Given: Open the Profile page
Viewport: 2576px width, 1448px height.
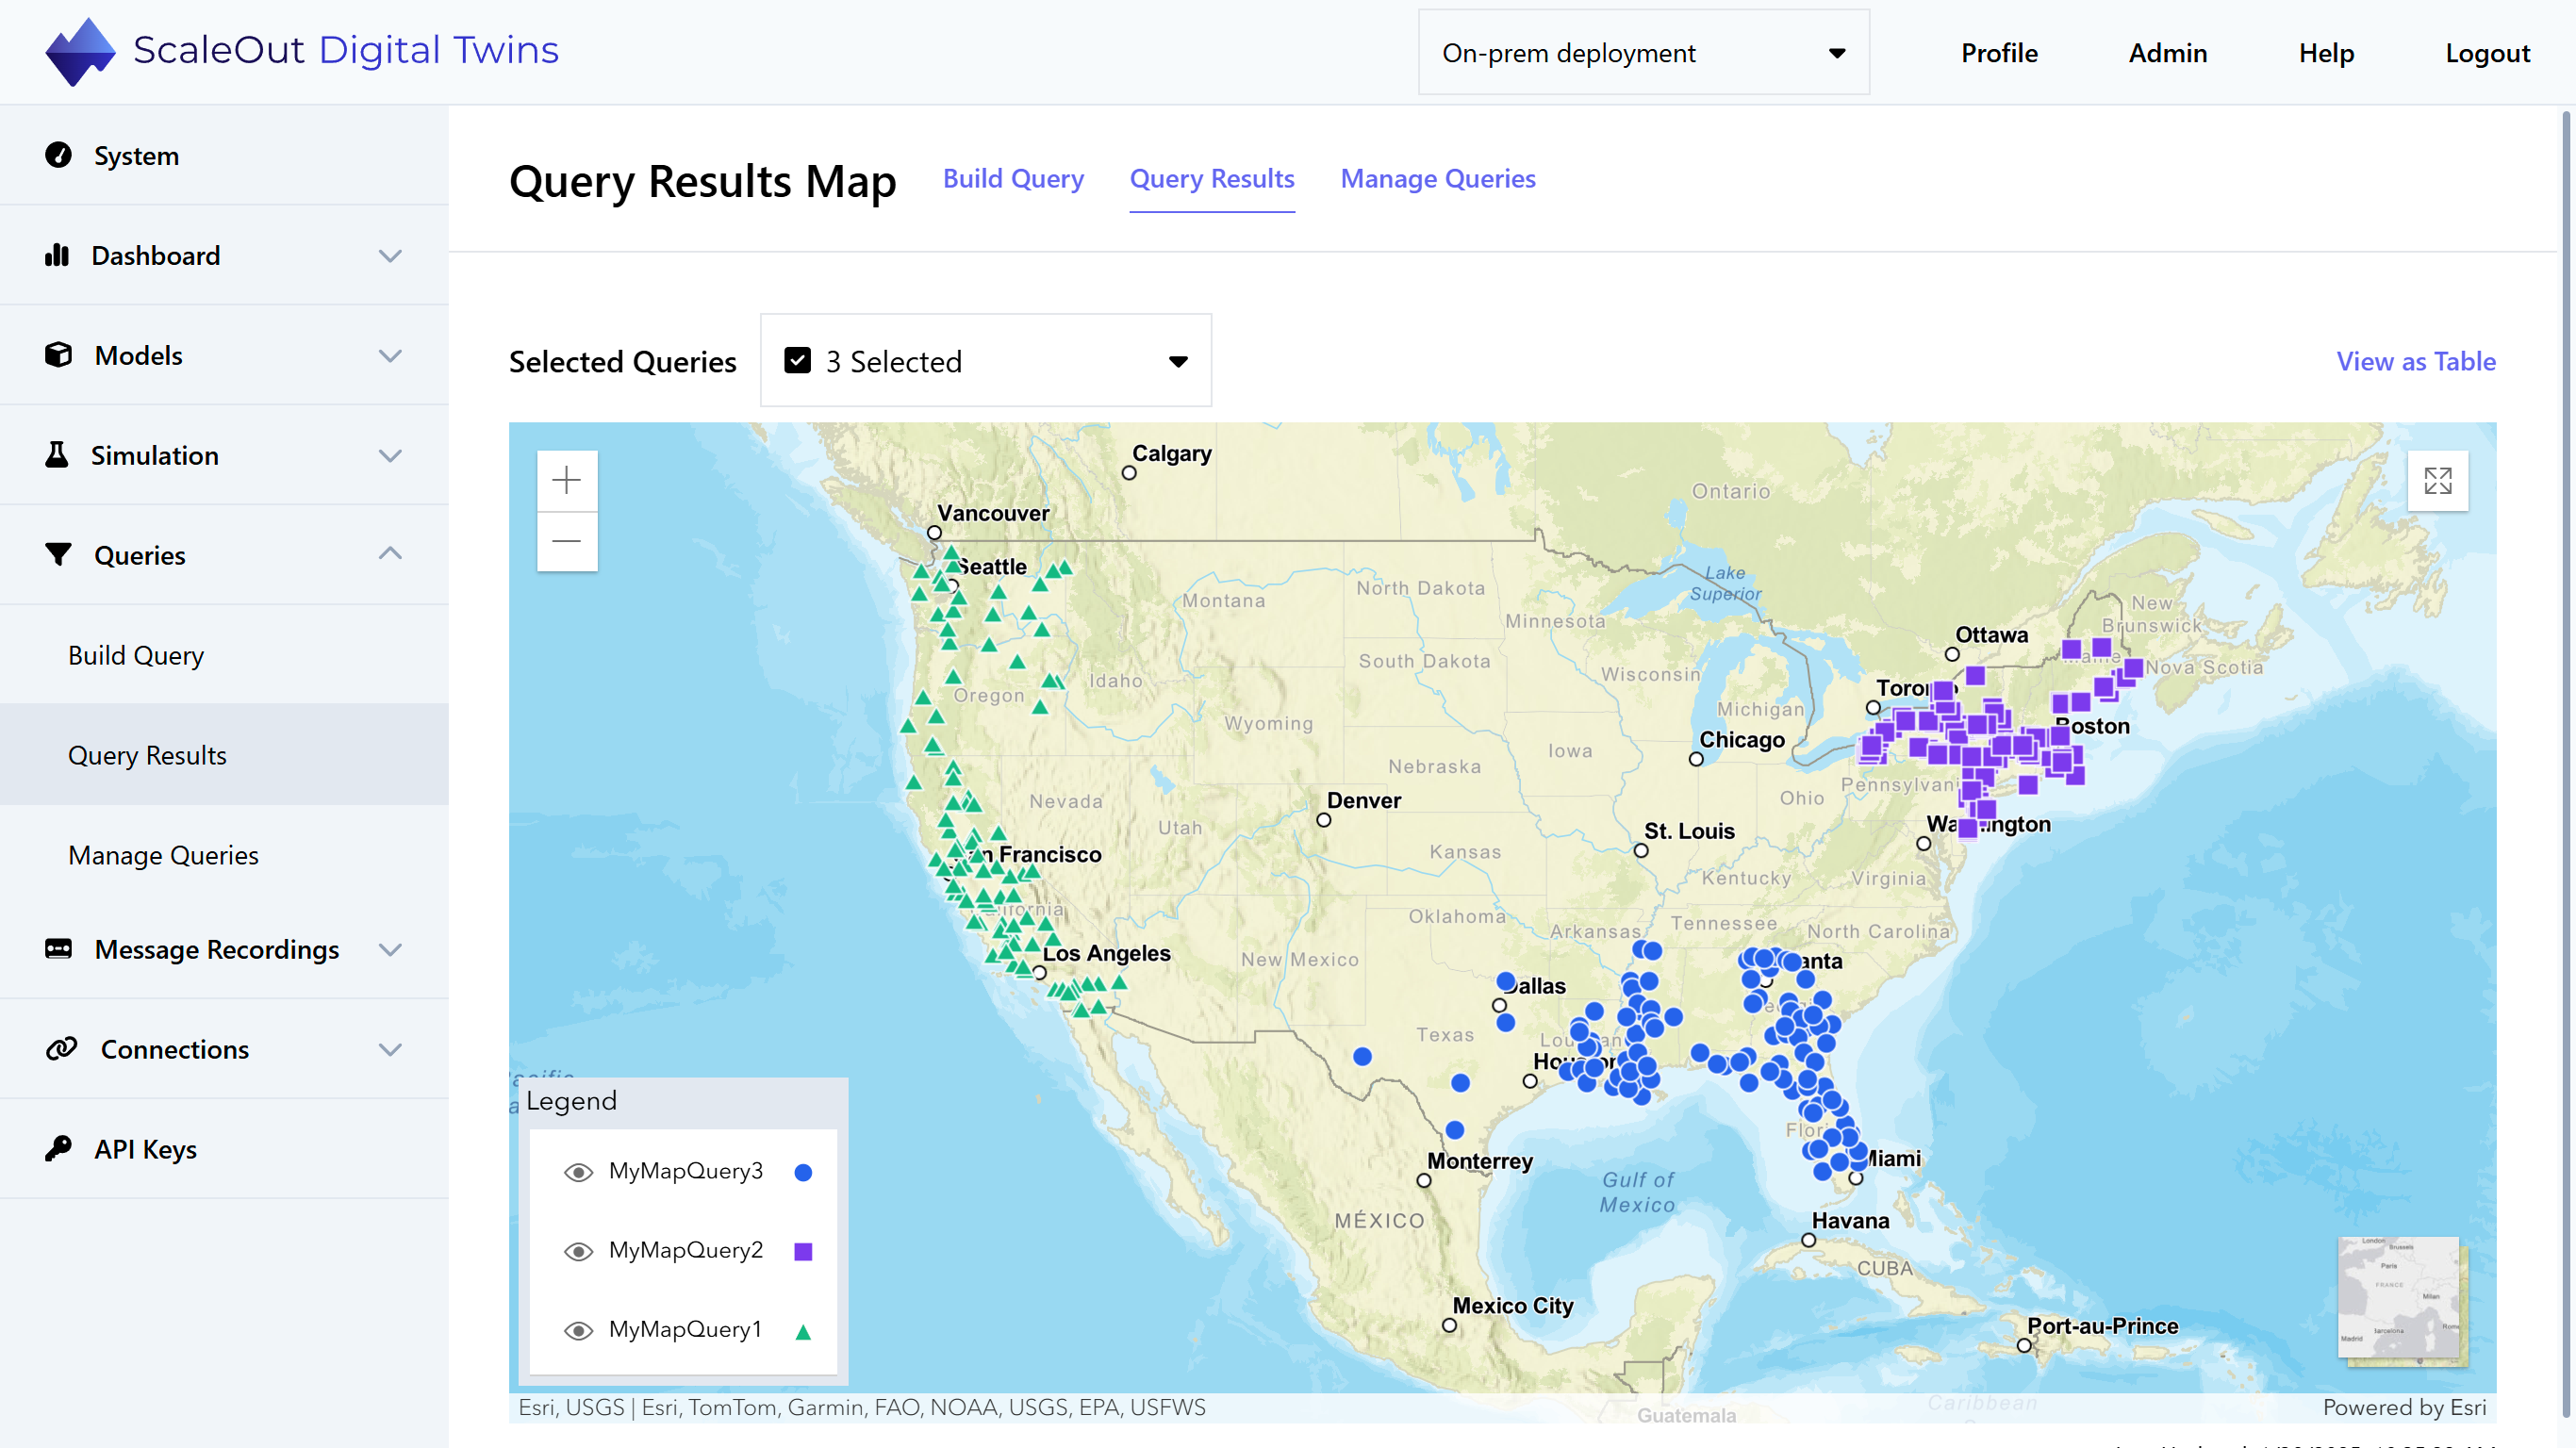Looking at the screenshot, I should [x=1998, y=53].
